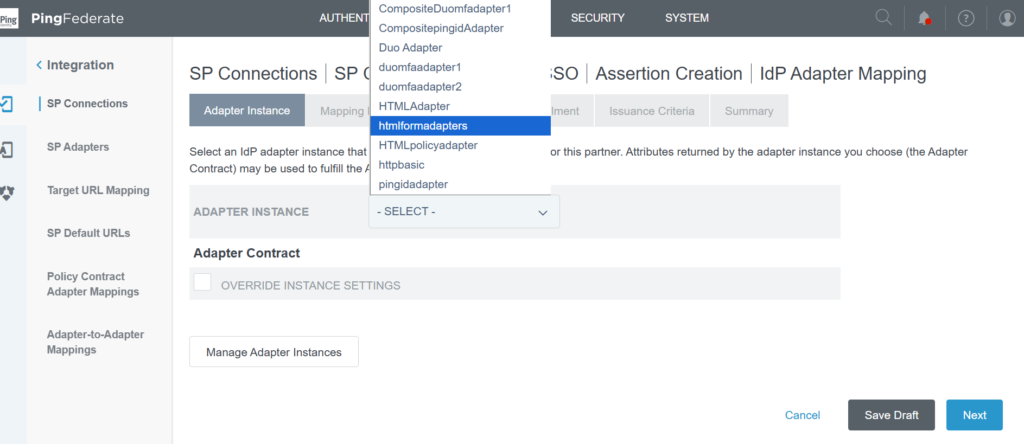Click the ADAPTER INSTANCE field label
Image resolution: width=1024 pixels, height=444 pixels.
pos(251,212)
